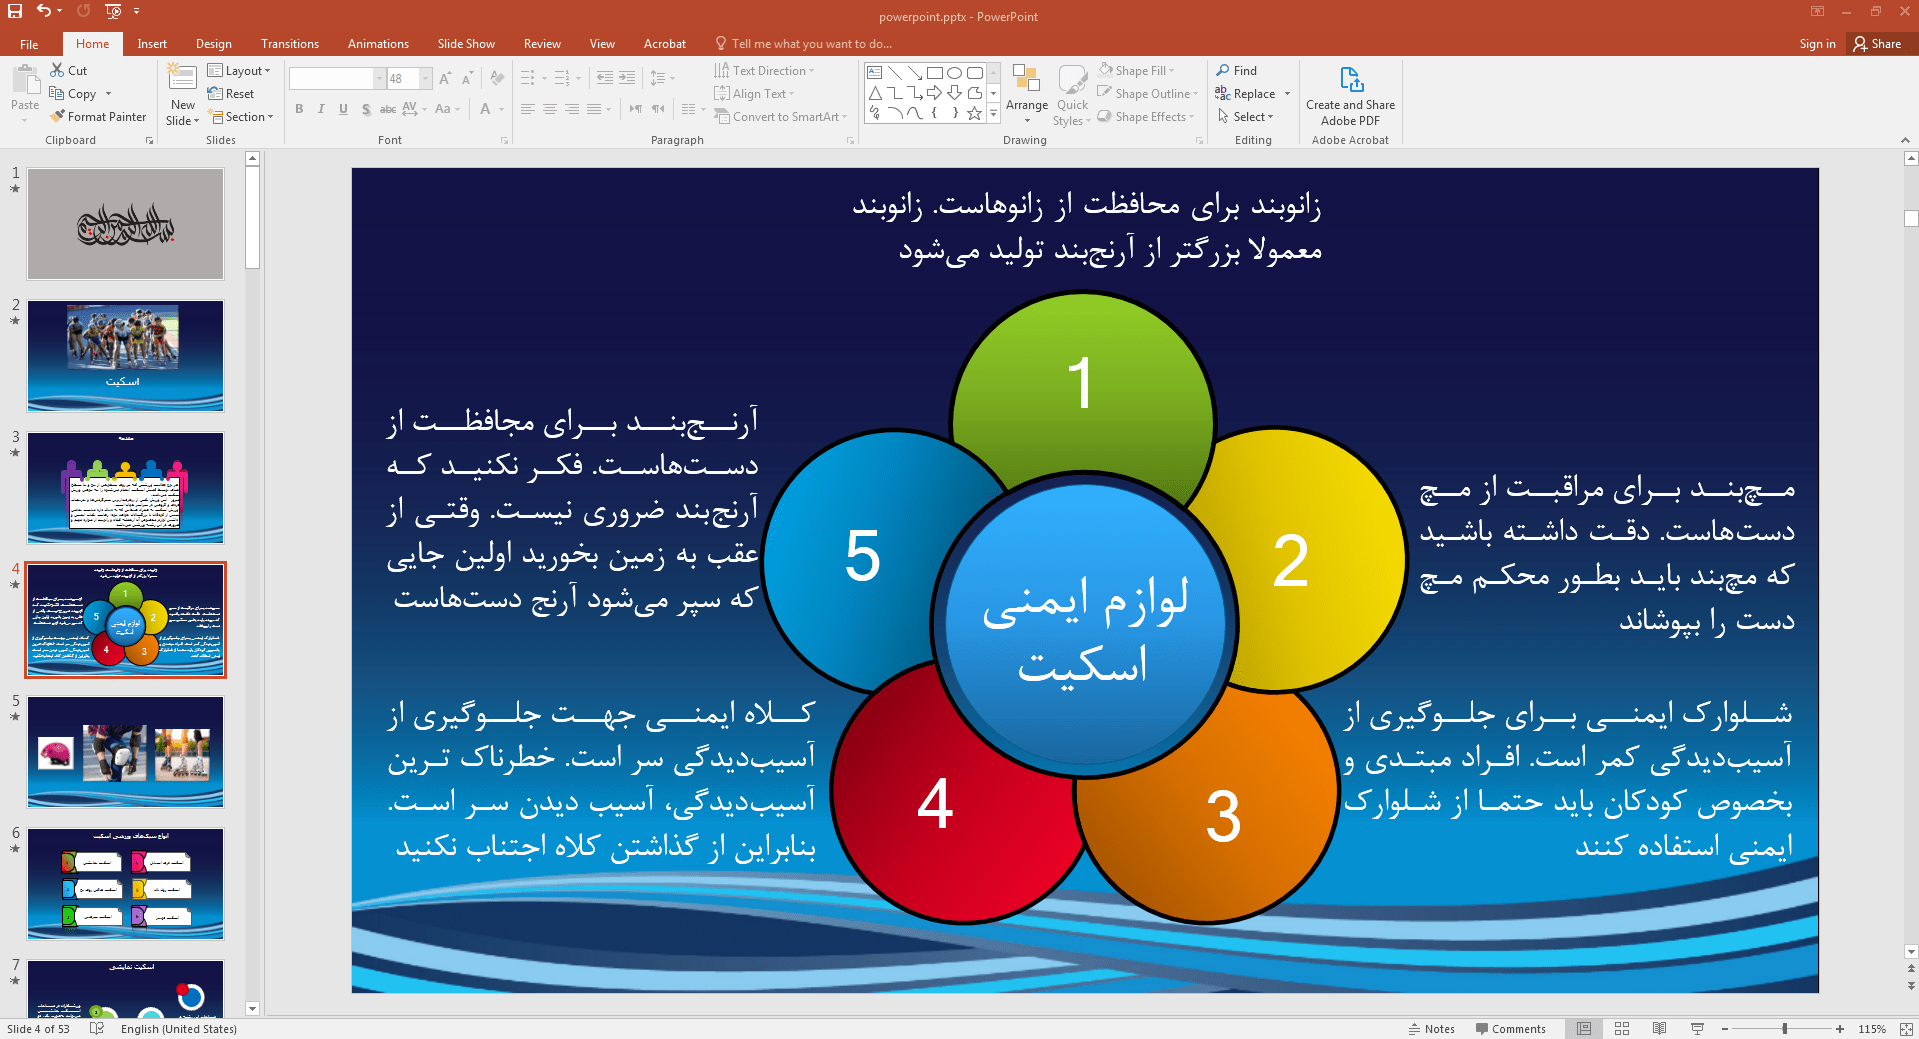Switch to the Animations tab
The width and height of the screenshot is (1919, 1039).
coord(378,44)
